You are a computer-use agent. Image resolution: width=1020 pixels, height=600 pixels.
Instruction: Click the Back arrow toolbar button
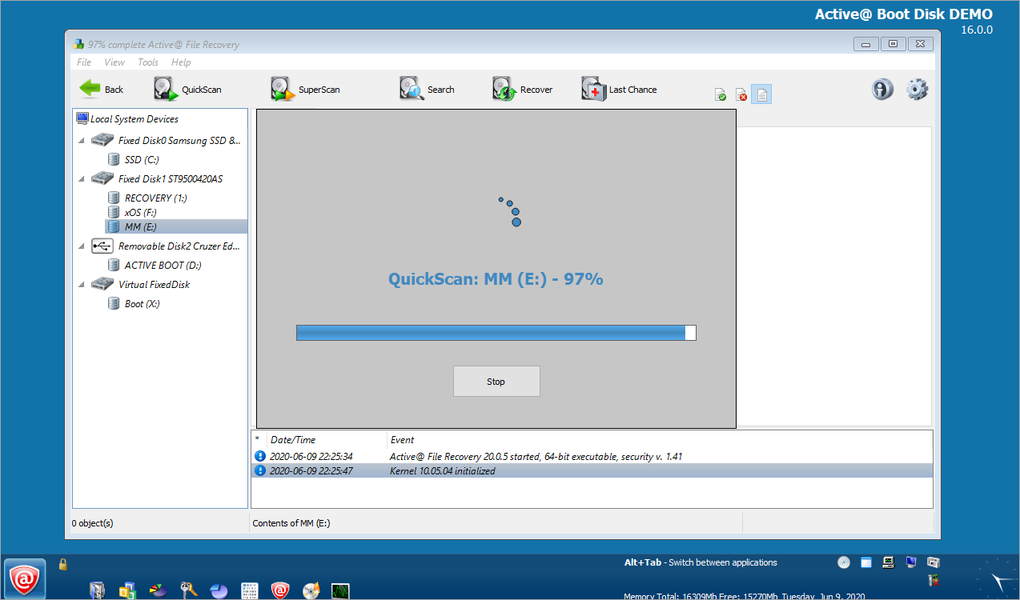(x=101, y=89)
